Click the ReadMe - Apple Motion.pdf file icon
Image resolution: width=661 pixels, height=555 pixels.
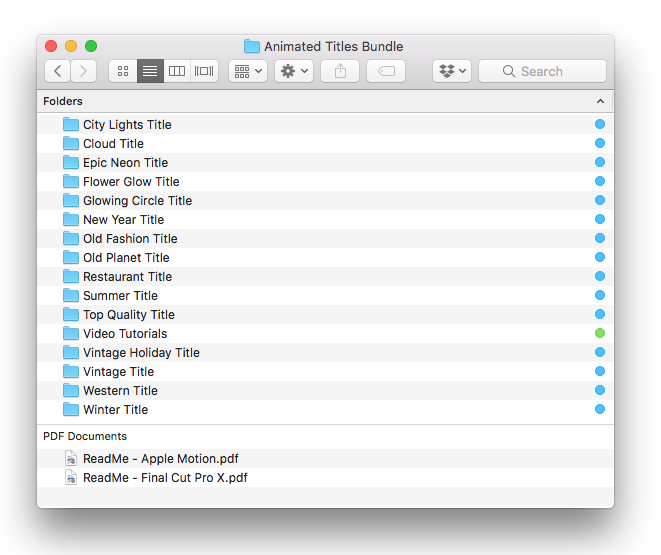(71, 458)
